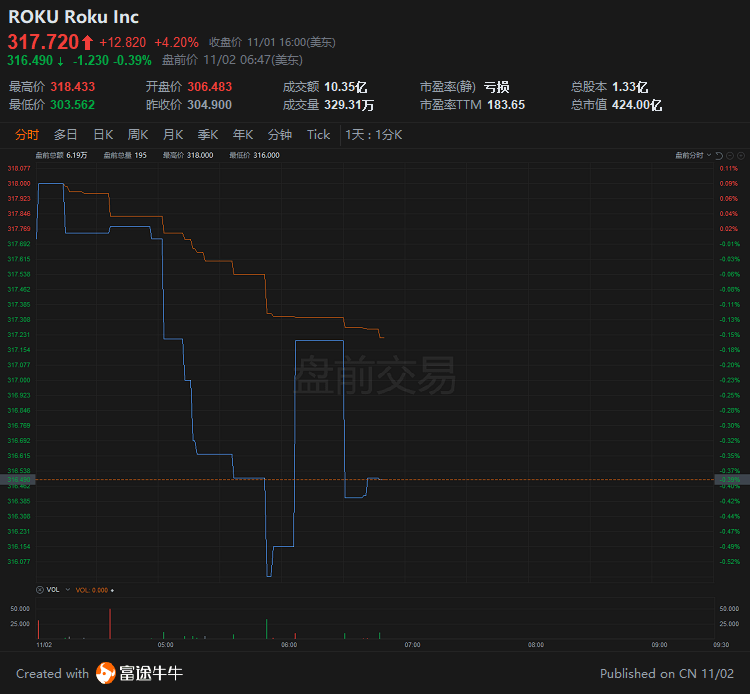Show the 年K chart tab
Viewport: 750px width, 694px height.
point(243,135)
